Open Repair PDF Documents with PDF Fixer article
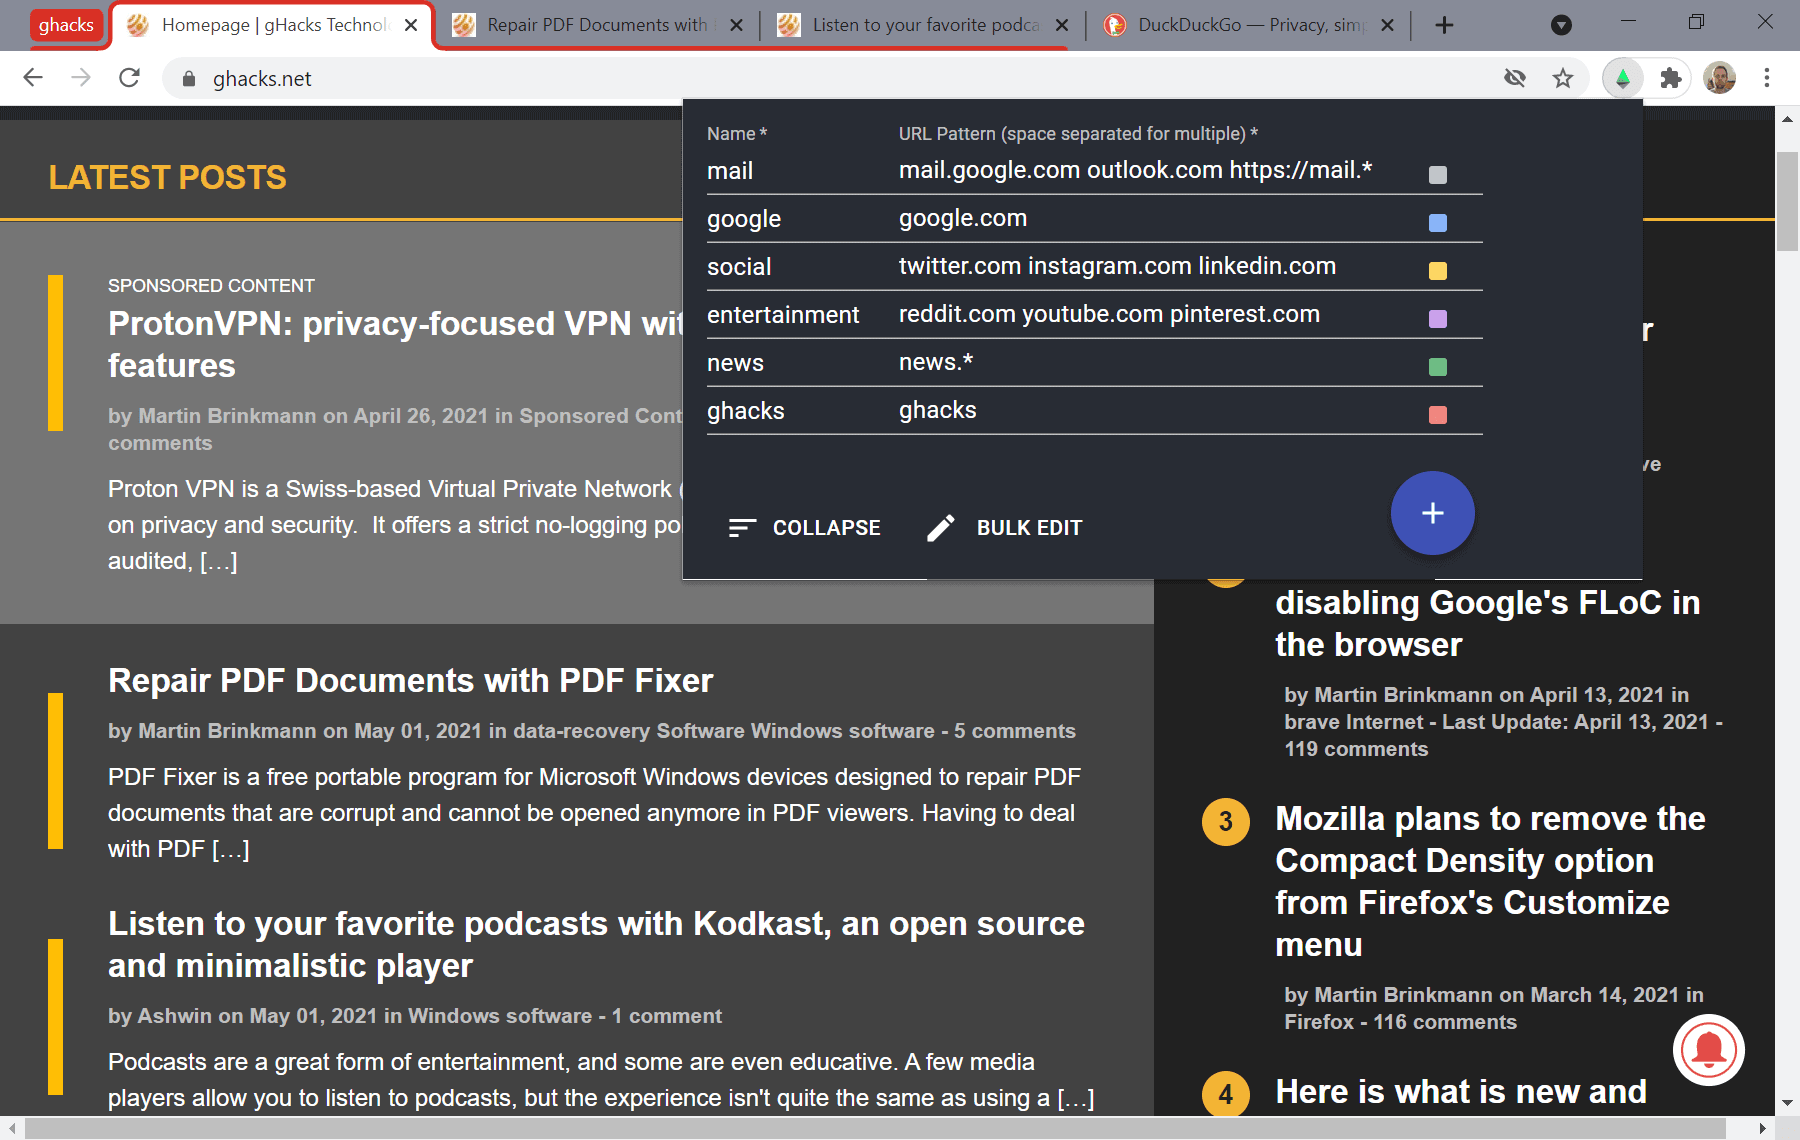Screen dimensions: 1800x1140 pos(410,681)
